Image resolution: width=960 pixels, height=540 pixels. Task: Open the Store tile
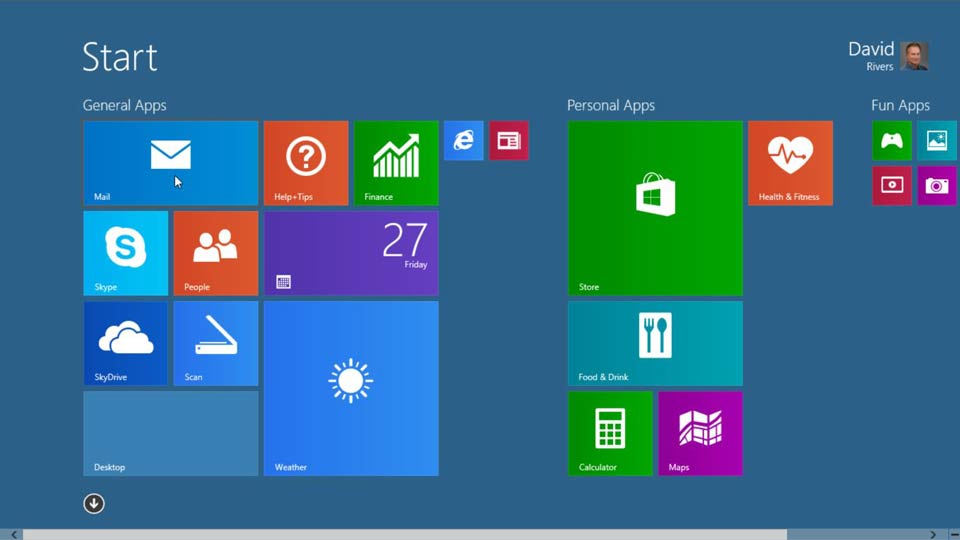click(655, 208)
